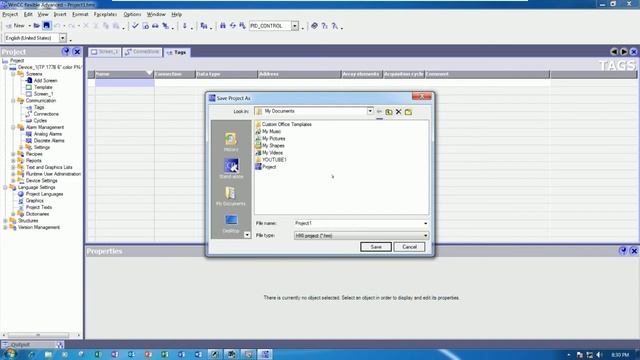The width and height of the screenshot is (640, 360).
Task: Select Add Screen in the project tree
Action: tap(41, 80)
